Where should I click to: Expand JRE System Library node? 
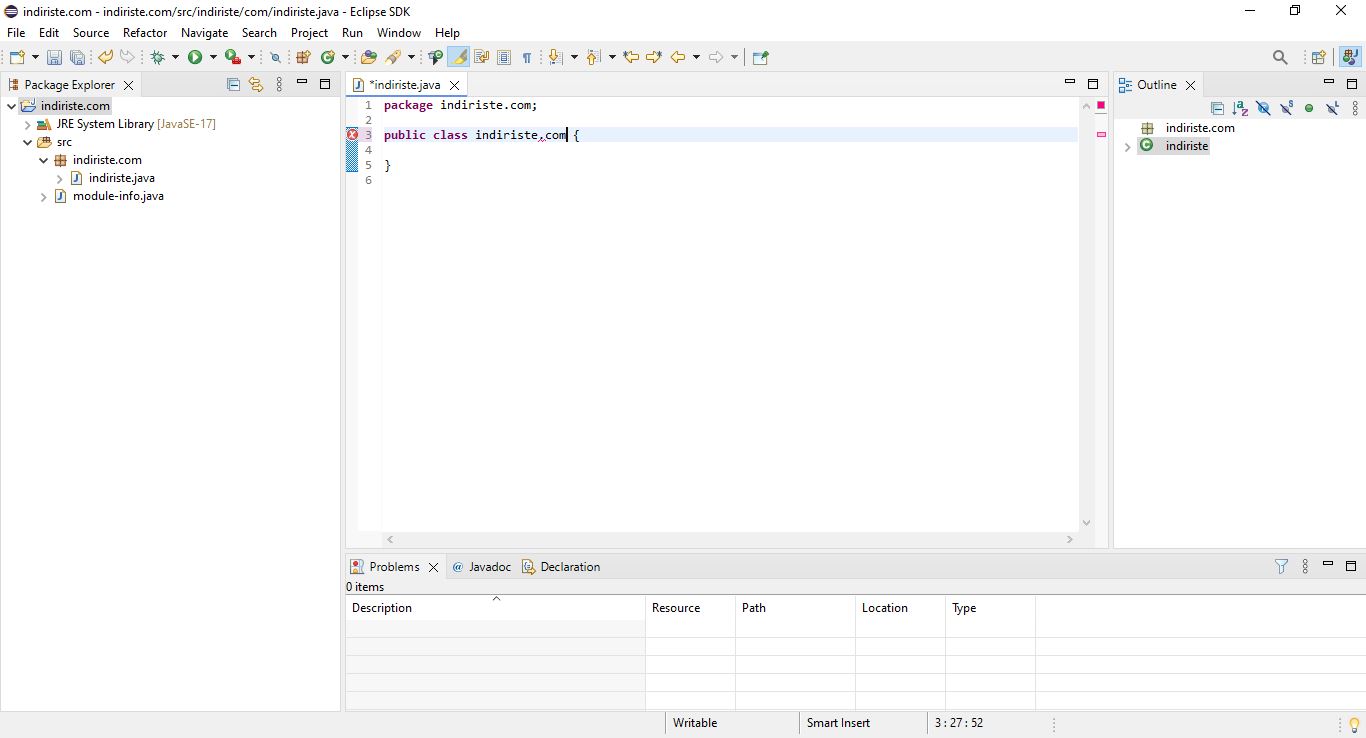(x=28, y=124)
